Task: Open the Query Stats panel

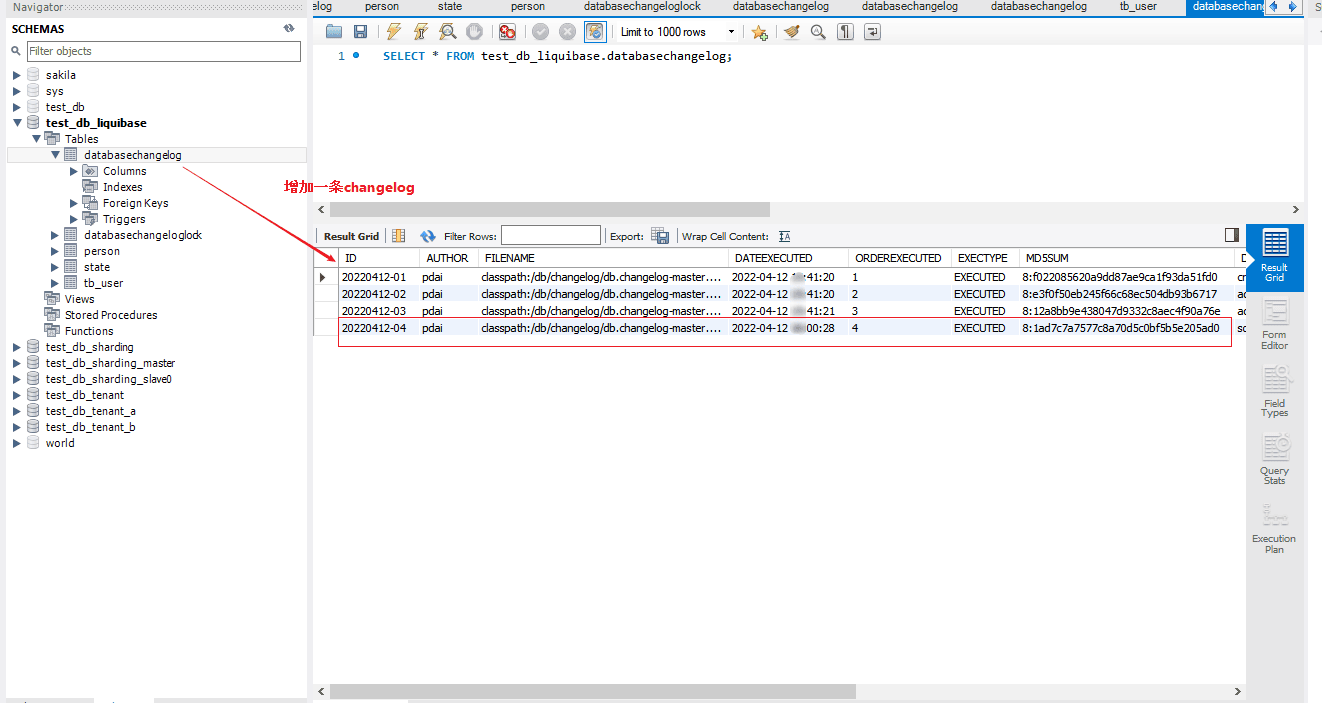Action: tap(1274, 459)
